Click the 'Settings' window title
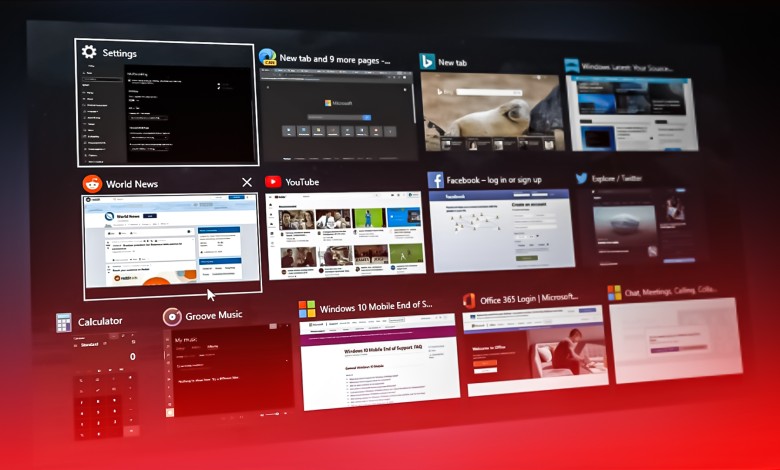 [x=119, y=53]
